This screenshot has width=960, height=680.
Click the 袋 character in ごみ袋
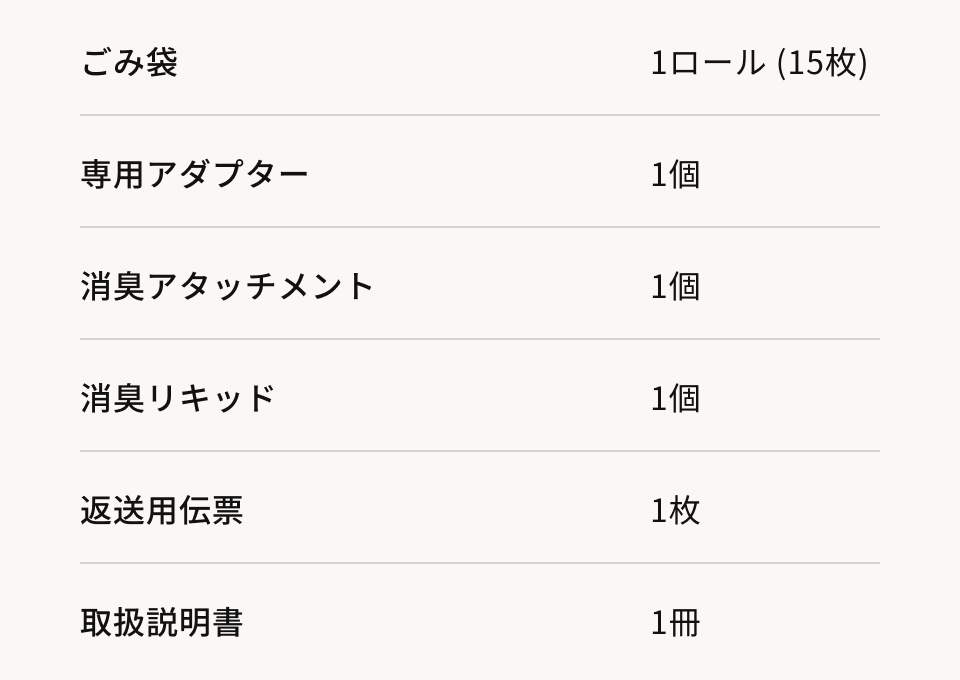point(162,62)
